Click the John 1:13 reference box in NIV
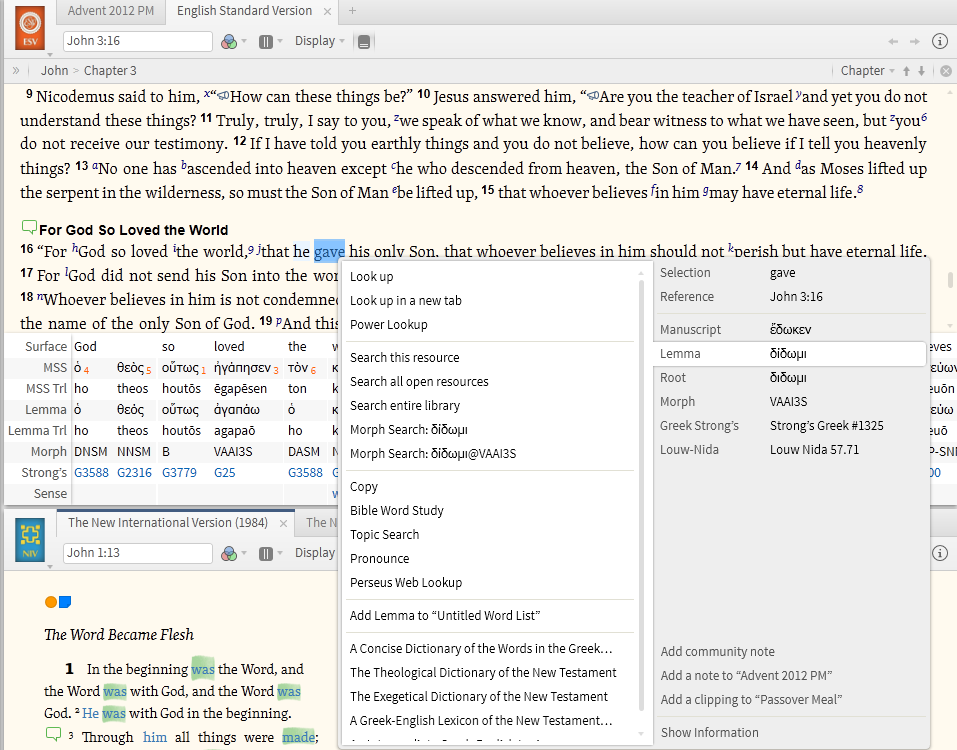This screenshot has height=750, width=957. click(x=138, y=553)
